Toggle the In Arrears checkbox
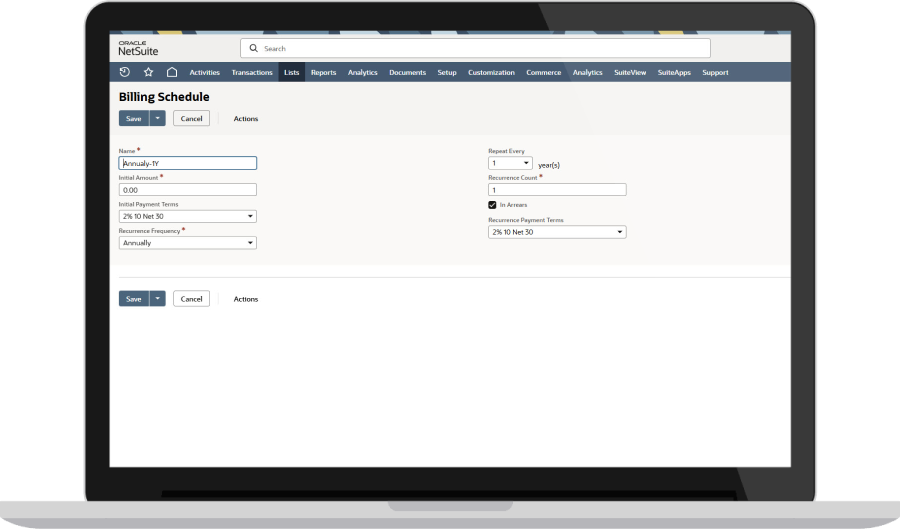900x529 pixels. 492,204
